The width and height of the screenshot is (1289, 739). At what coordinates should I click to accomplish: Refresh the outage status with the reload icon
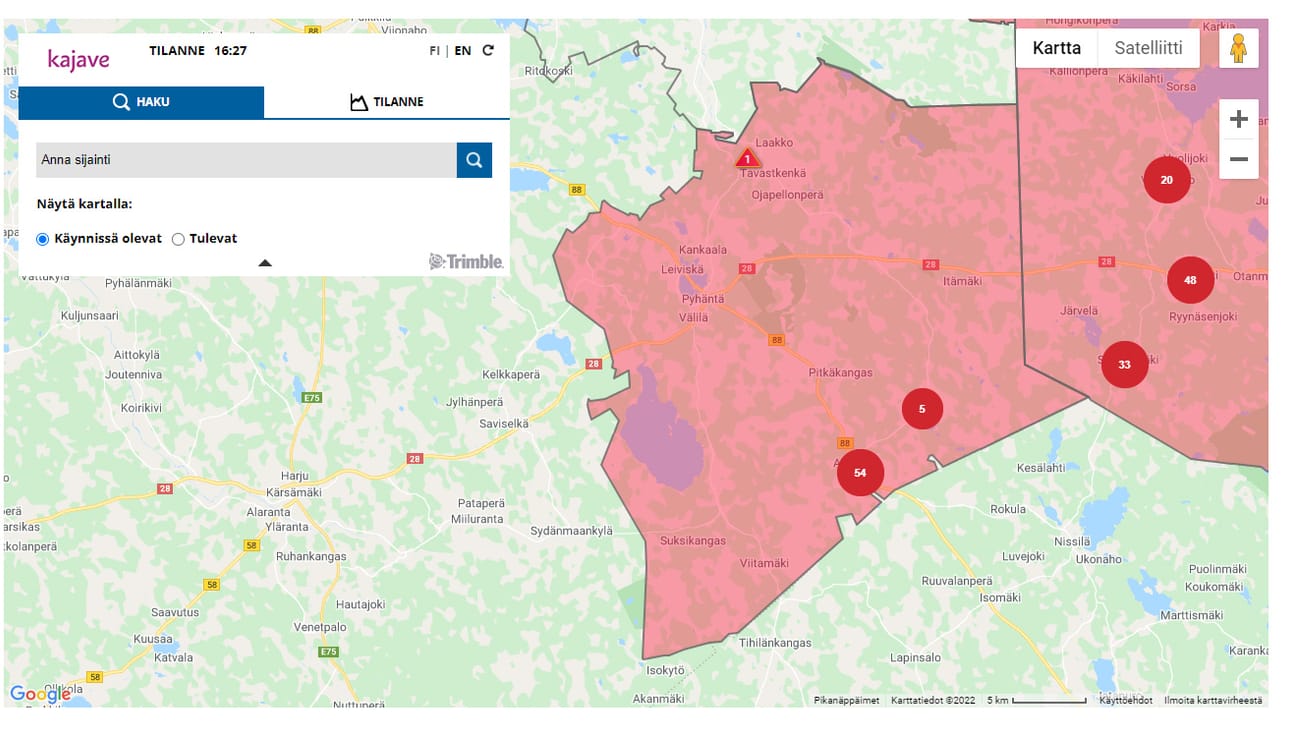tap(487, 49)
